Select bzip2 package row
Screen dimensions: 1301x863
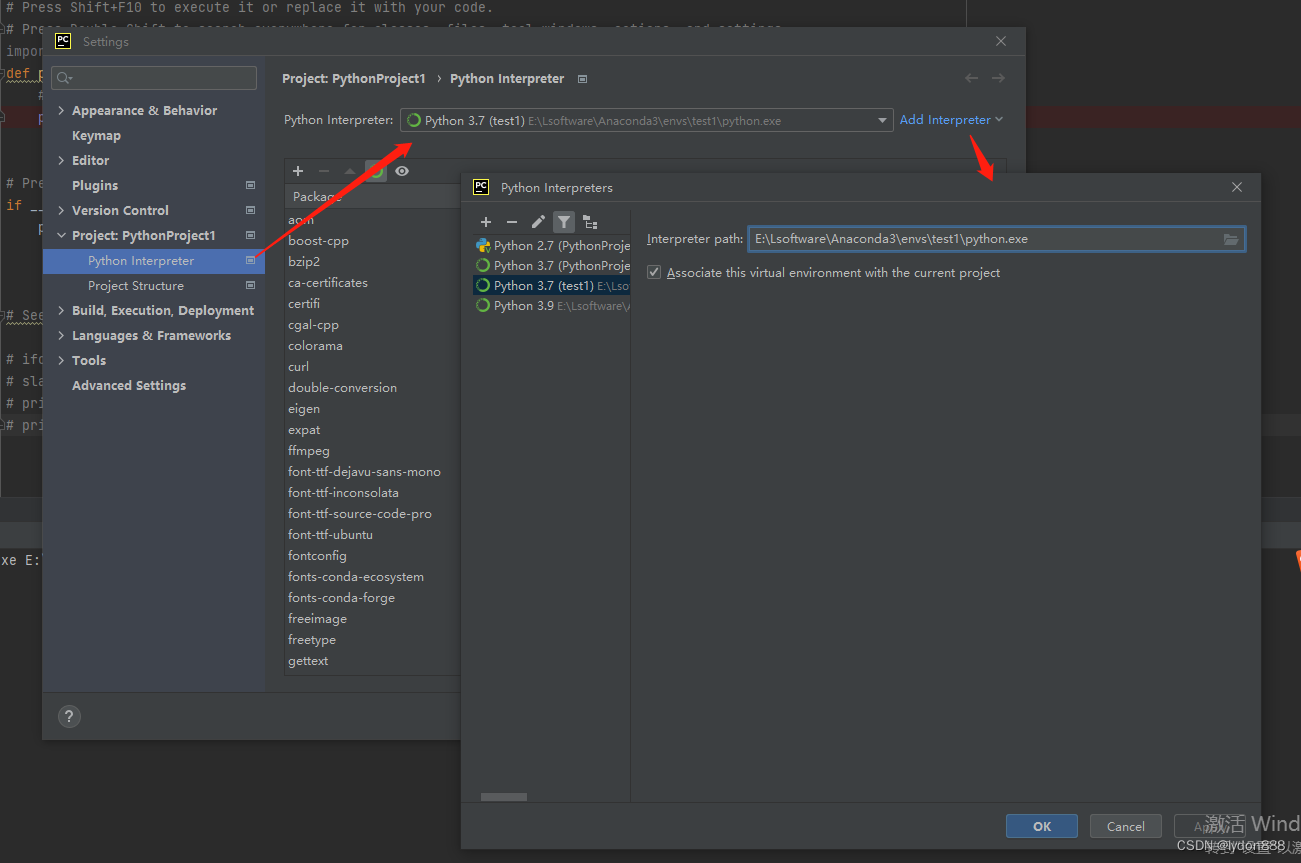coord(373,262)
